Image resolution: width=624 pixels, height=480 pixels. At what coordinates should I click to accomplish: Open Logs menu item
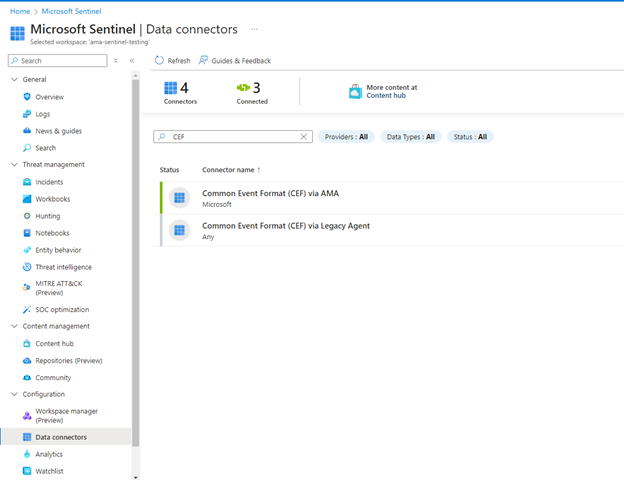(43, 114)
